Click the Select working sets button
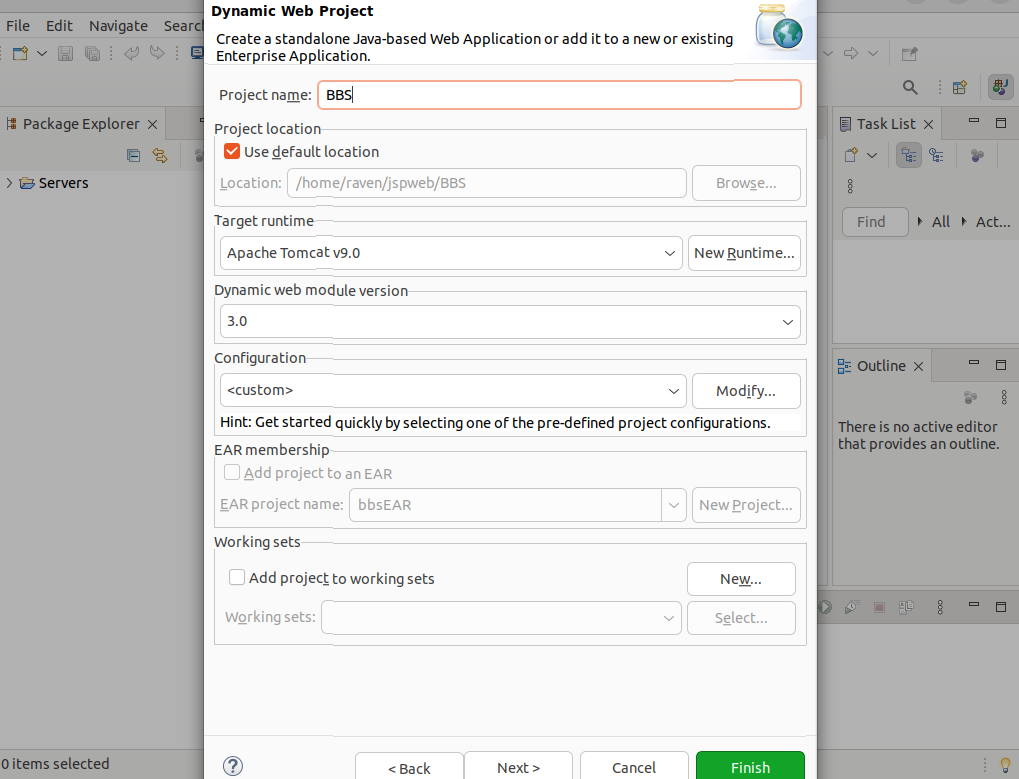The height and width of the screenshot is (779, 1019). pos(741,618)
